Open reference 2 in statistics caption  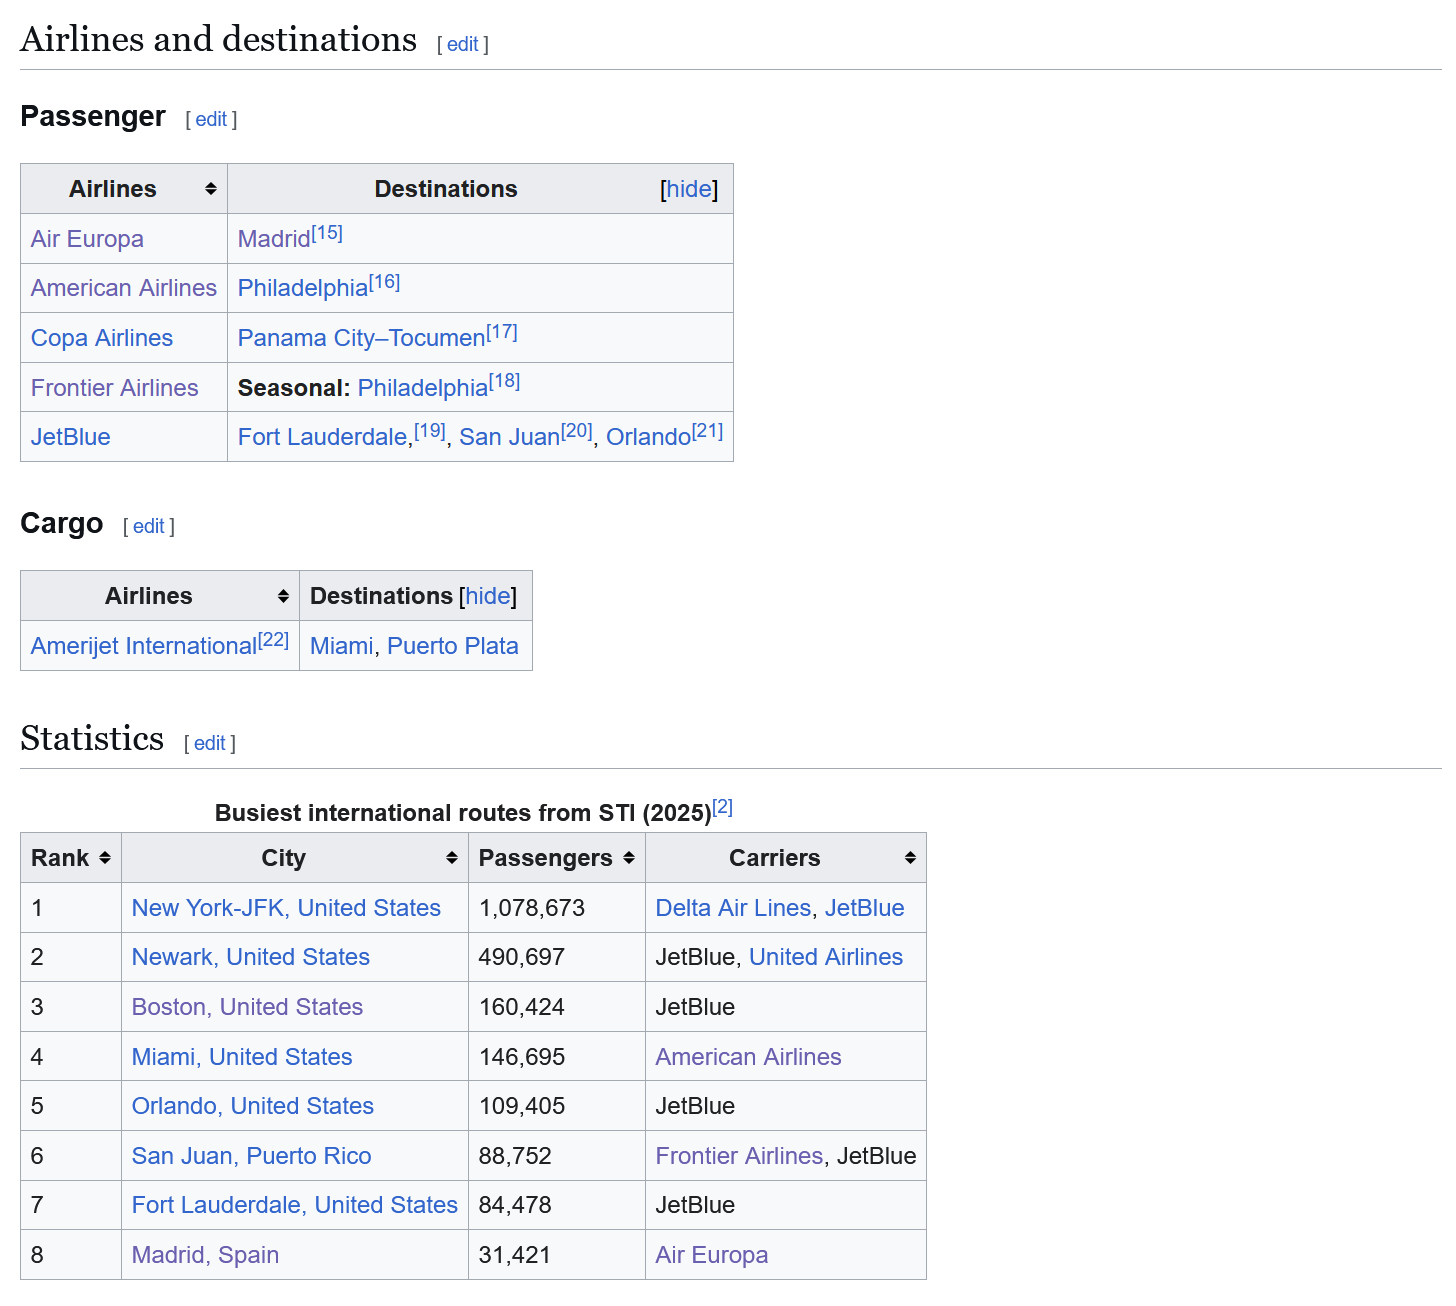(x=723, y=807)
